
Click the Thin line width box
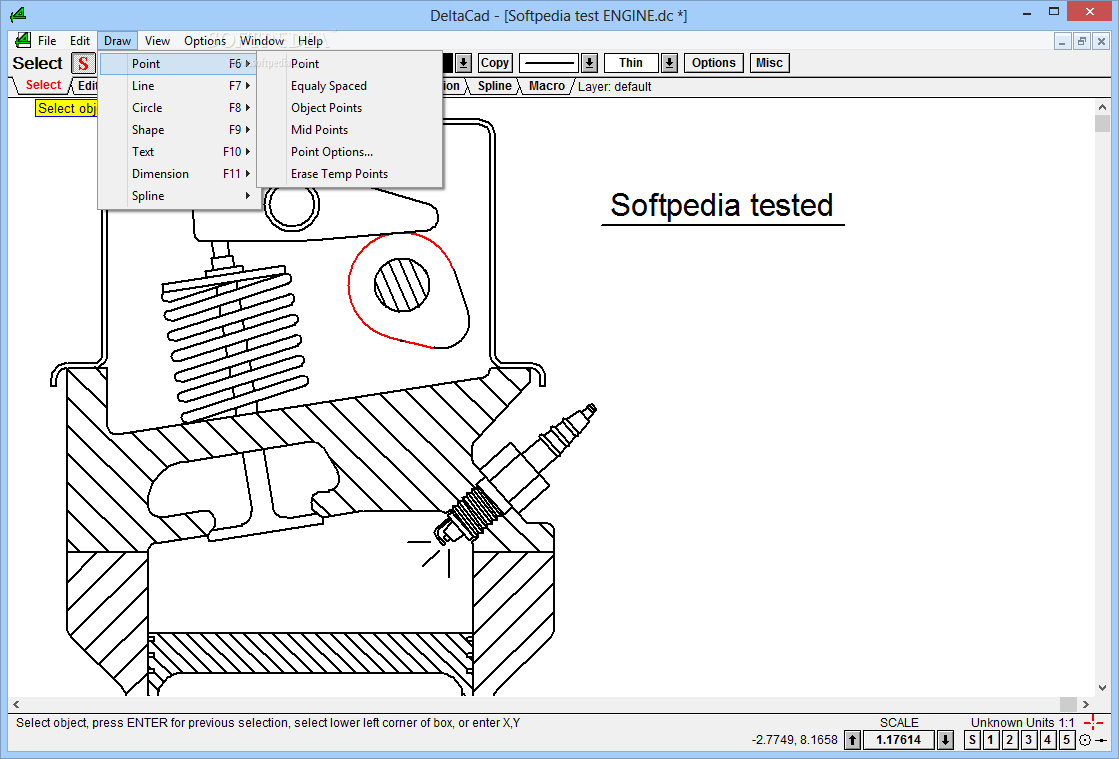pyautogui.click(x=631, y=63)
